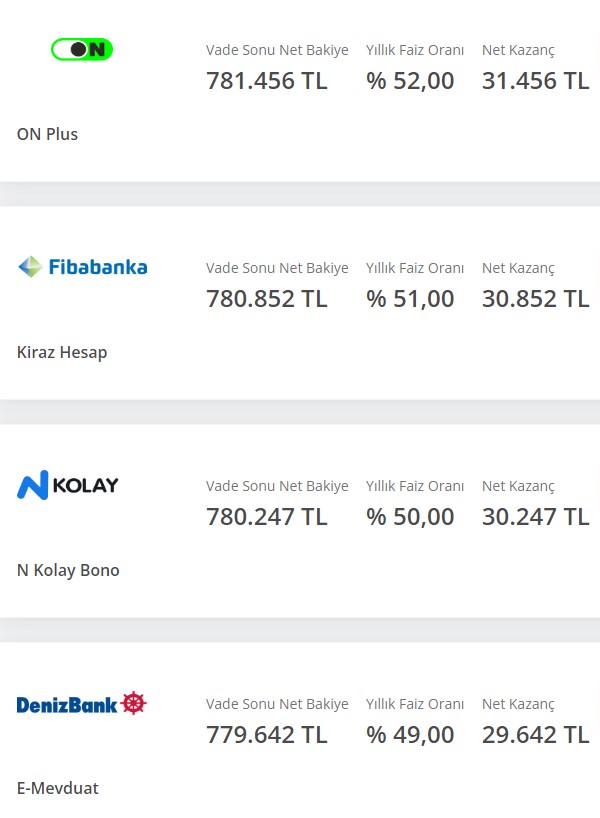600x818 pixels.
Task: Open the Kiraz Hesap product link
Action: [x=62, y=352]
